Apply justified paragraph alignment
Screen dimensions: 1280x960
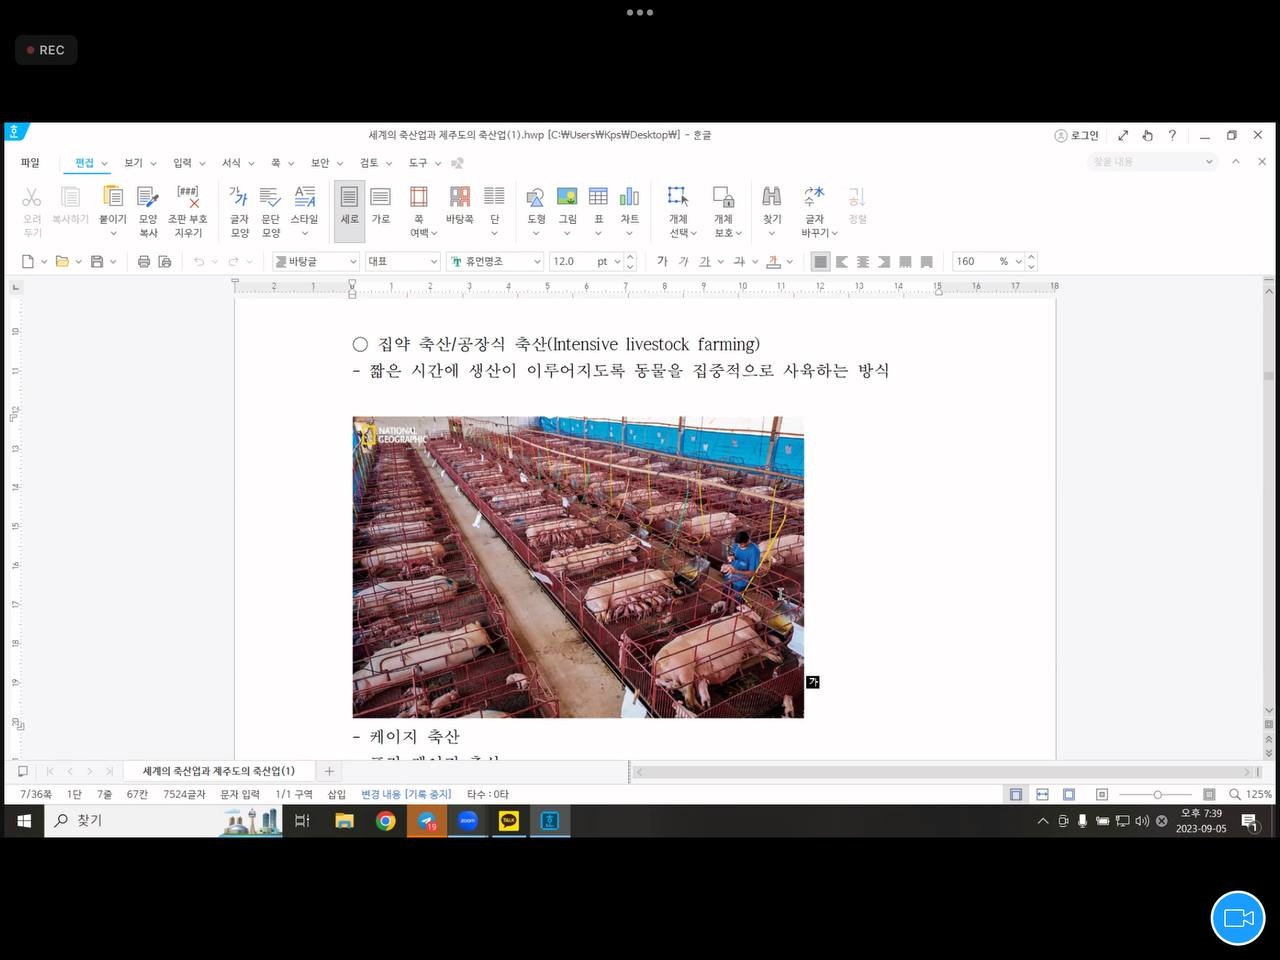820,262
